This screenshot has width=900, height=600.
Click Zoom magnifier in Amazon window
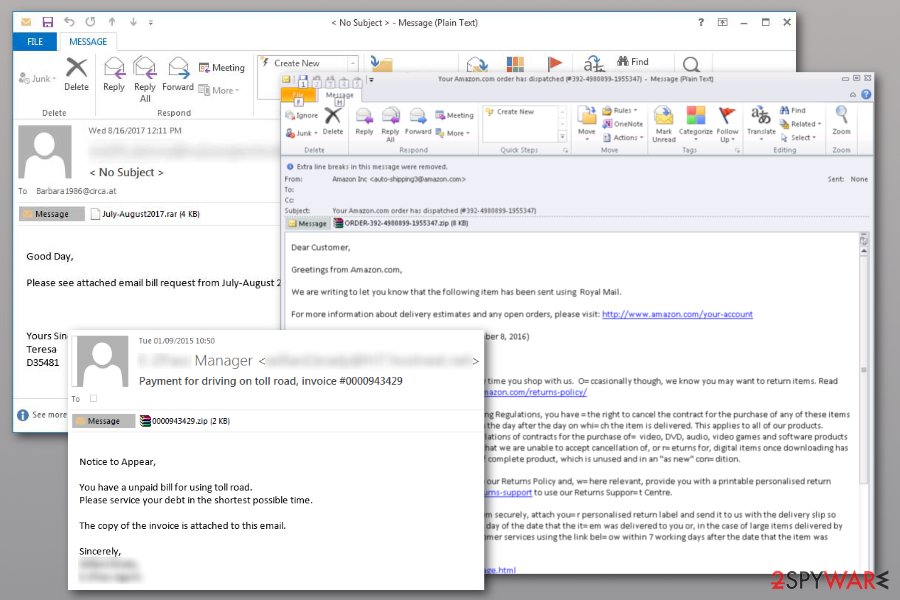(x=841, y=121)
